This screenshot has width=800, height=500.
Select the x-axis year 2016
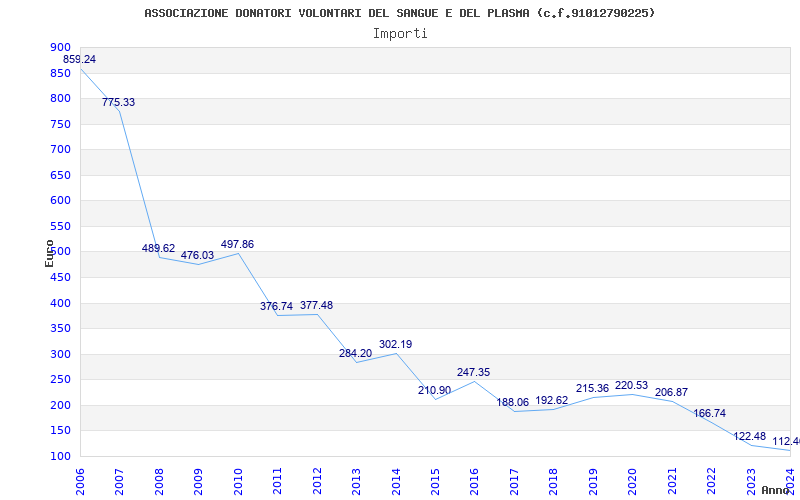pos(474,481)
